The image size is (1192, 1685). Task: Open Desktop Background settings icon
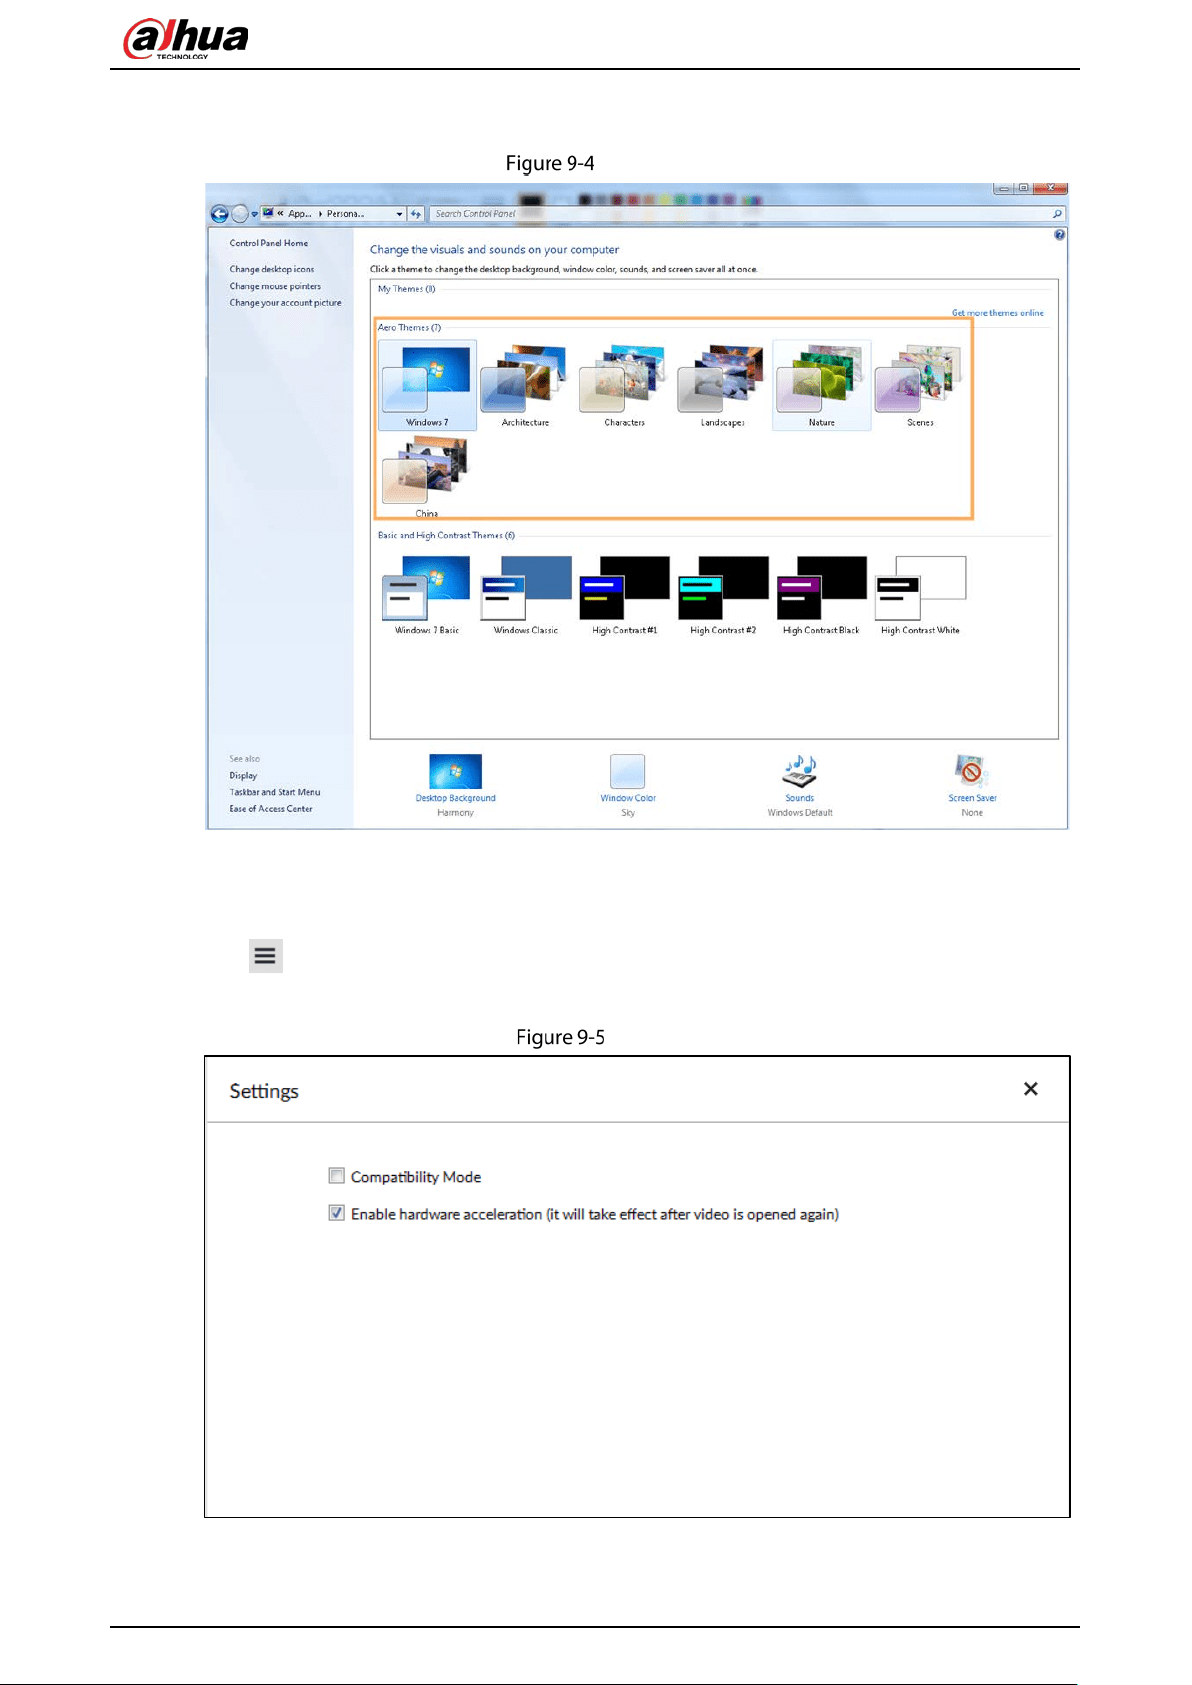point(455,772)
